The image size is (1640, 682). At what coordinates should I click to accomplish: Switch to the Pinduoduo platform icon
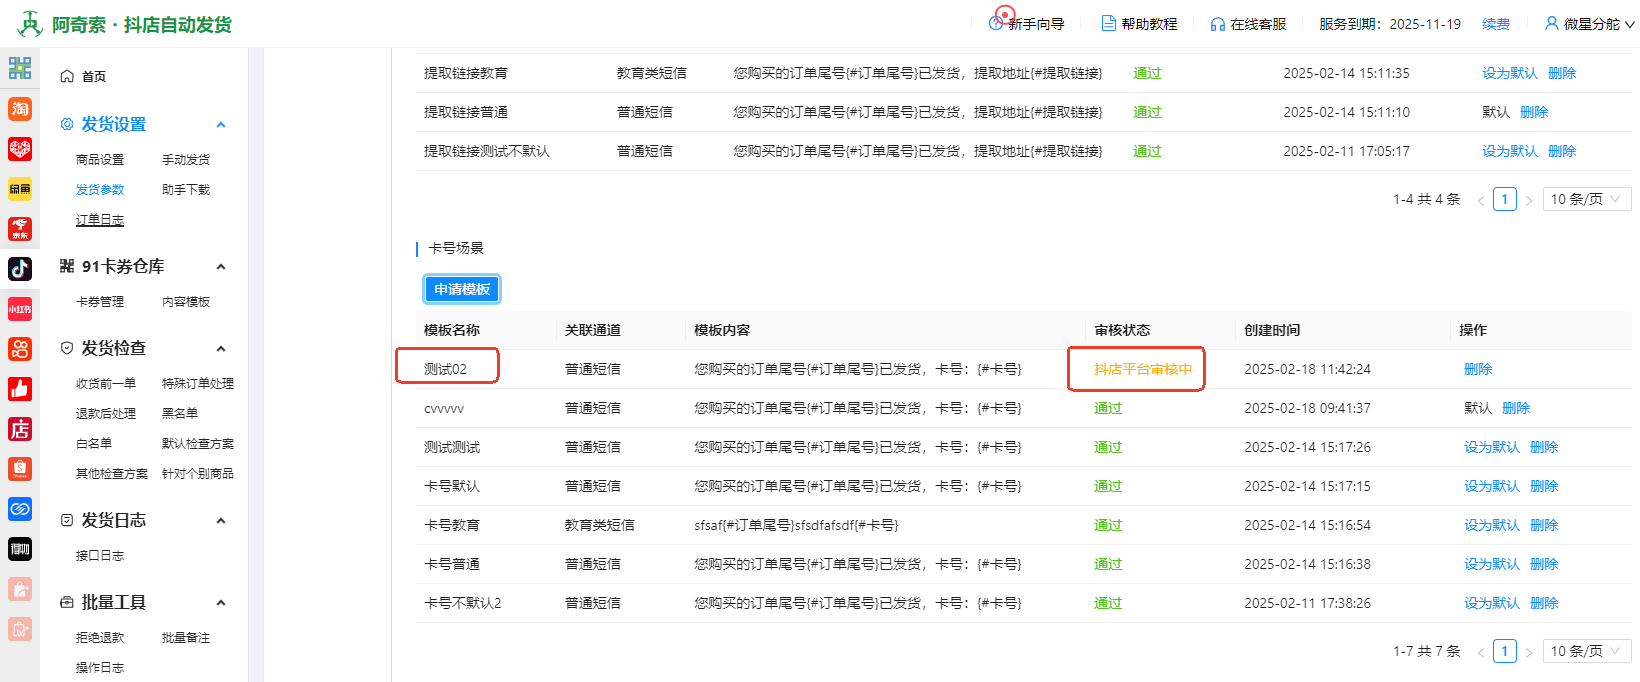(x=20, y=149)
